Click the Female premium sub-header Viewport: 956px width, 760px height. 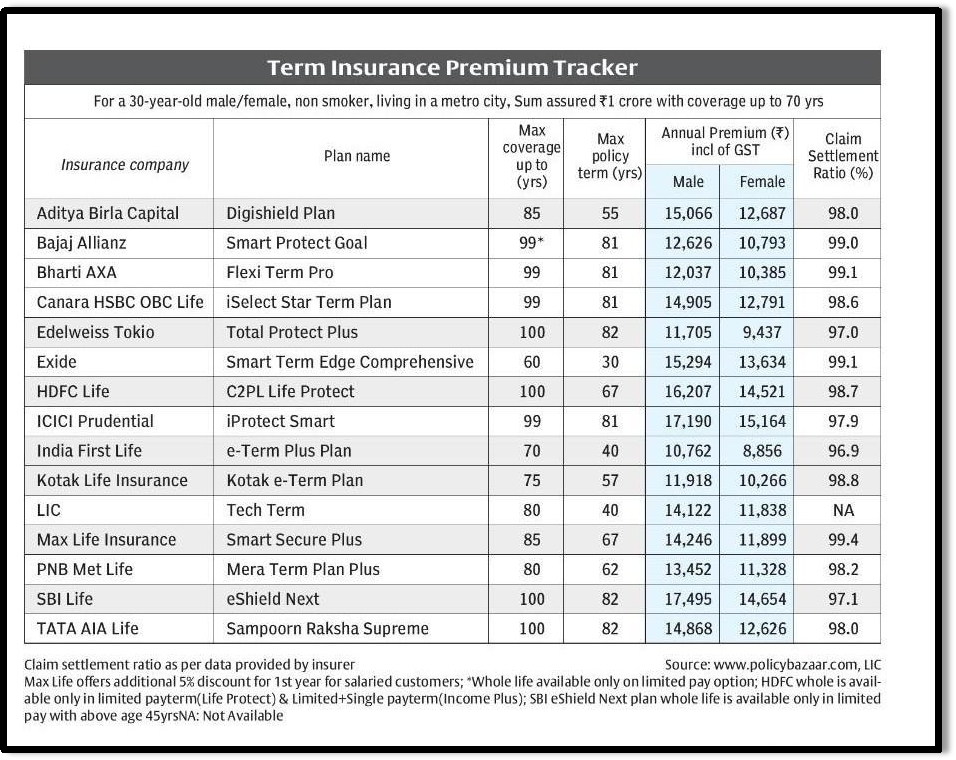[x=762, y=182]
